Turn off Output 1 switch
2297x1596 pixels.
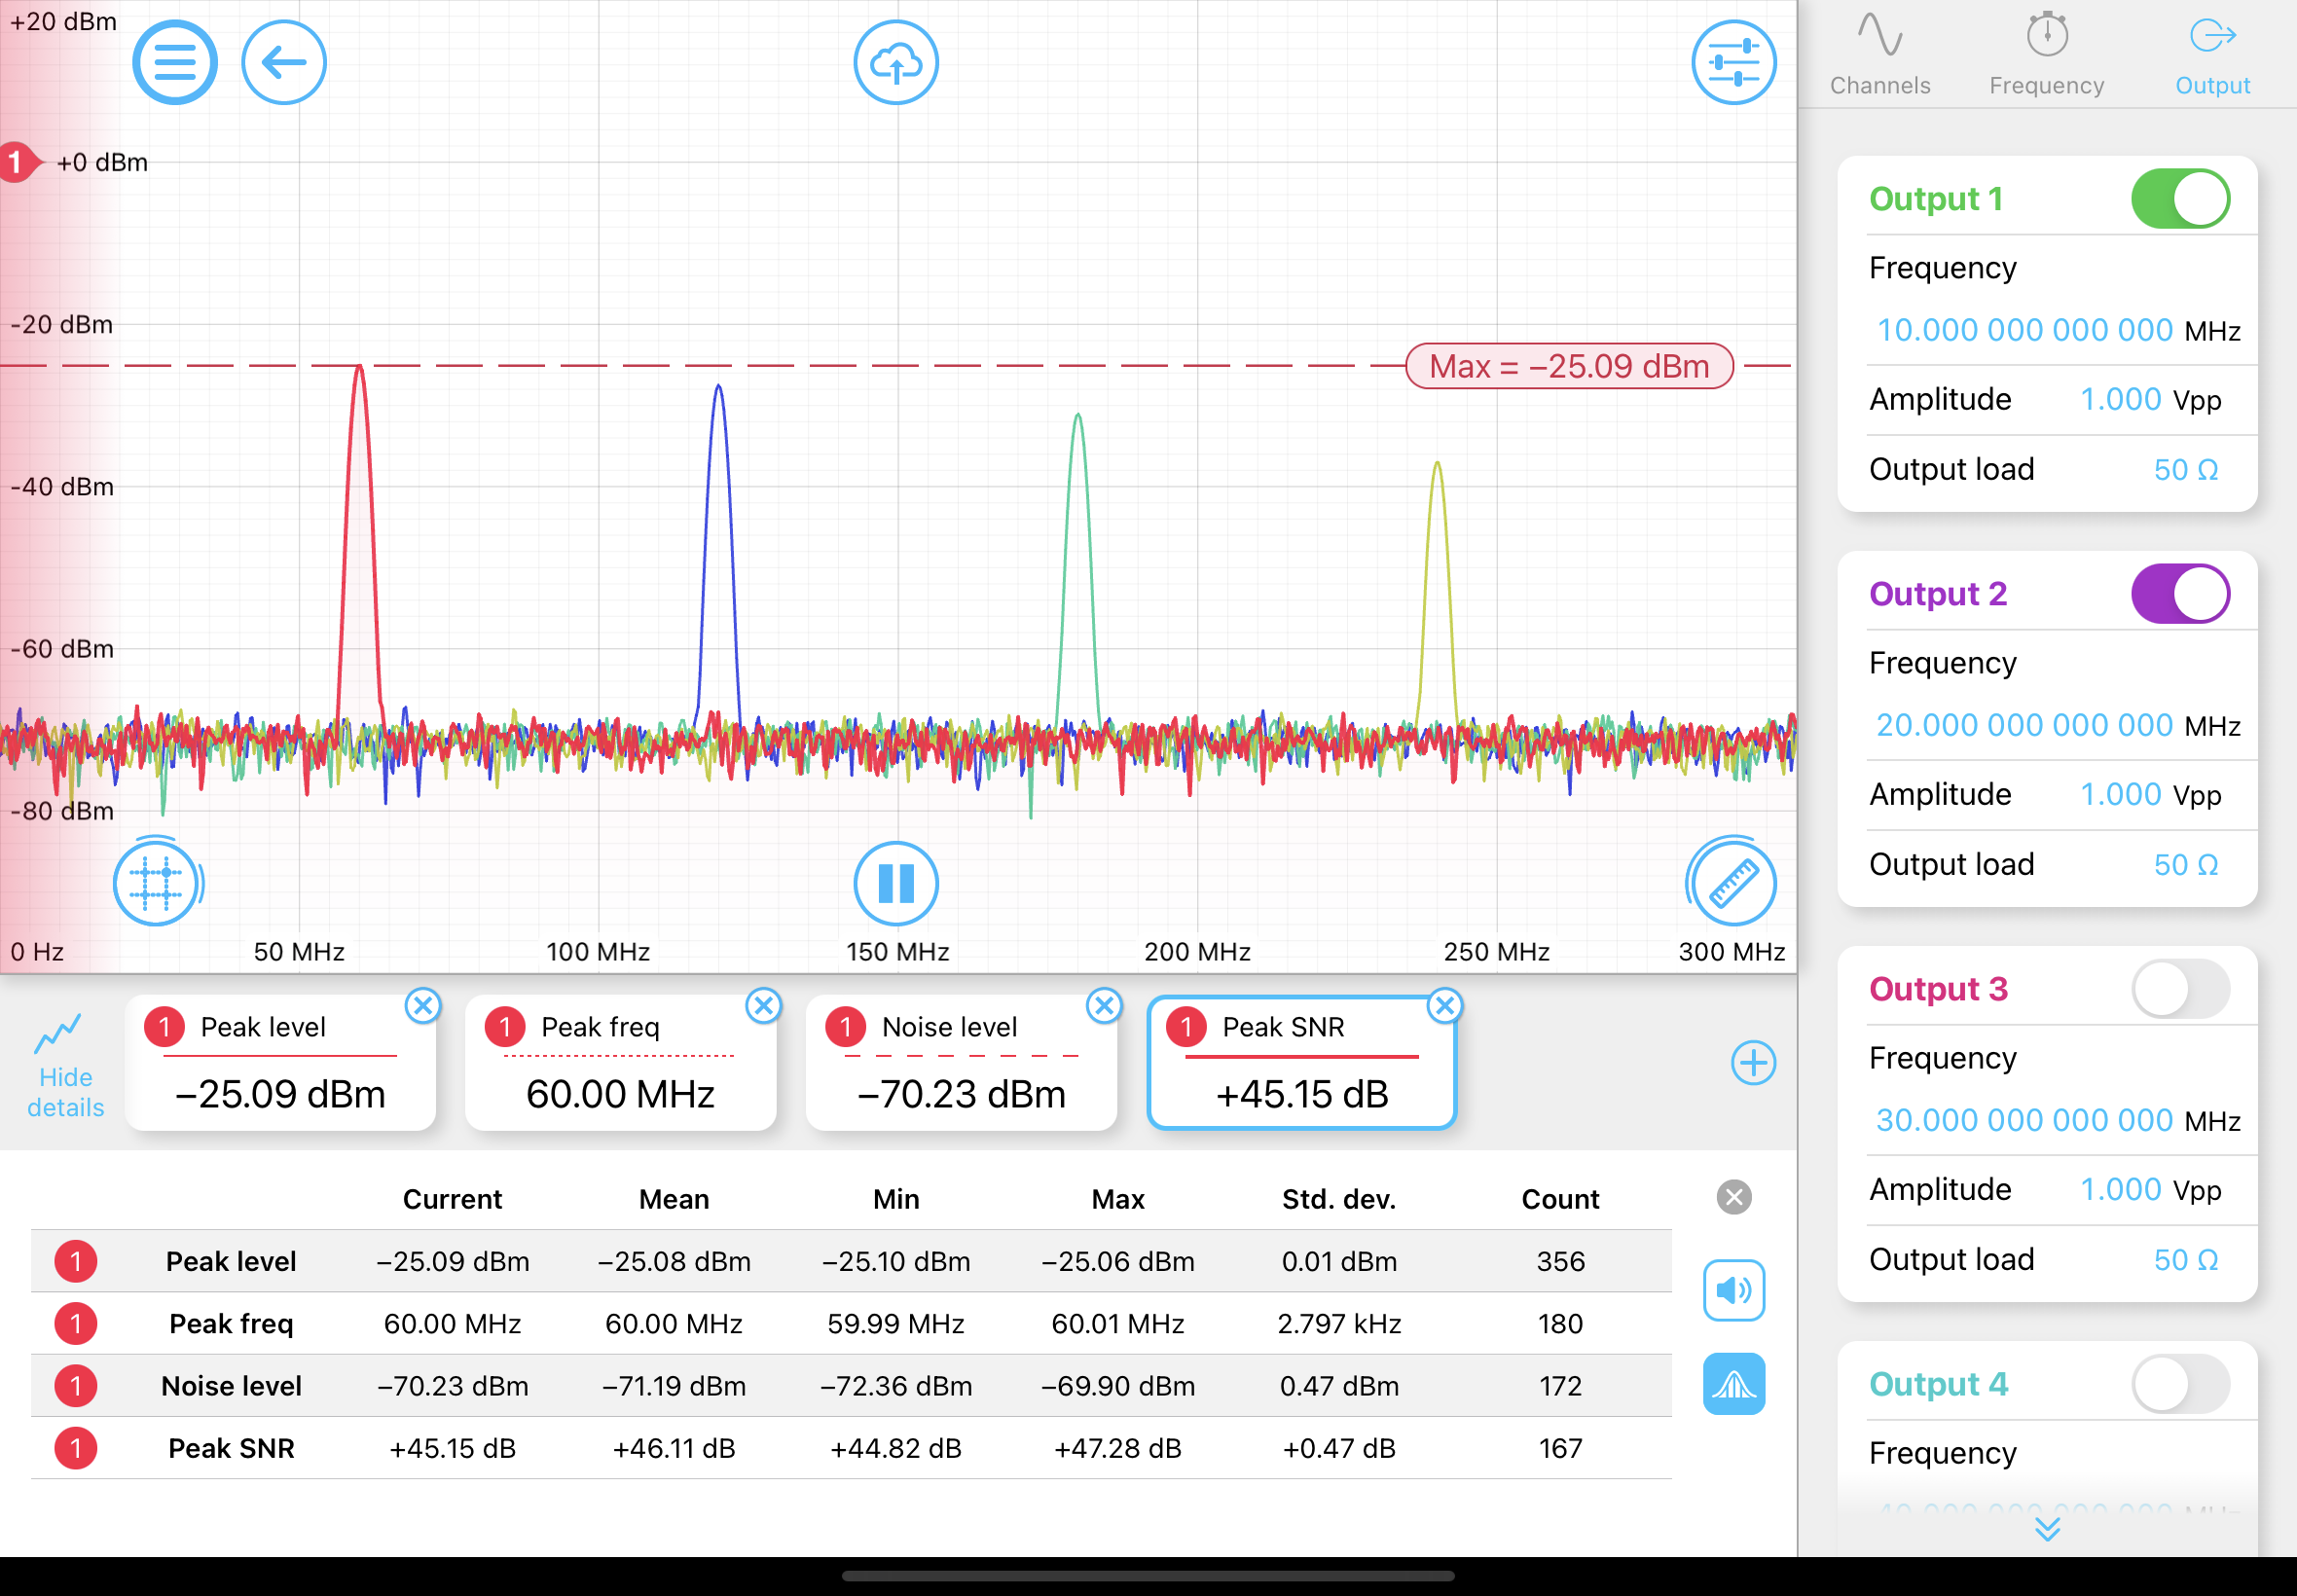click(2180, 199)
